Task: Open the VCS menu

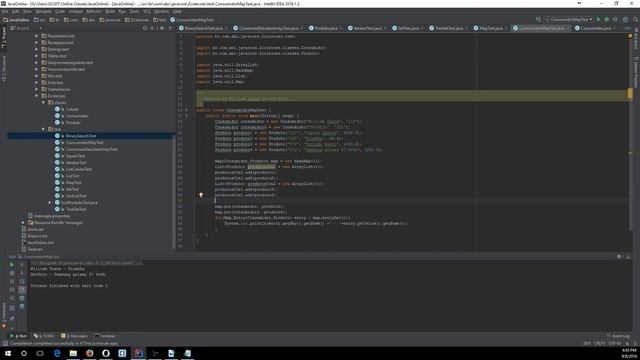Action: pos(147,11)
